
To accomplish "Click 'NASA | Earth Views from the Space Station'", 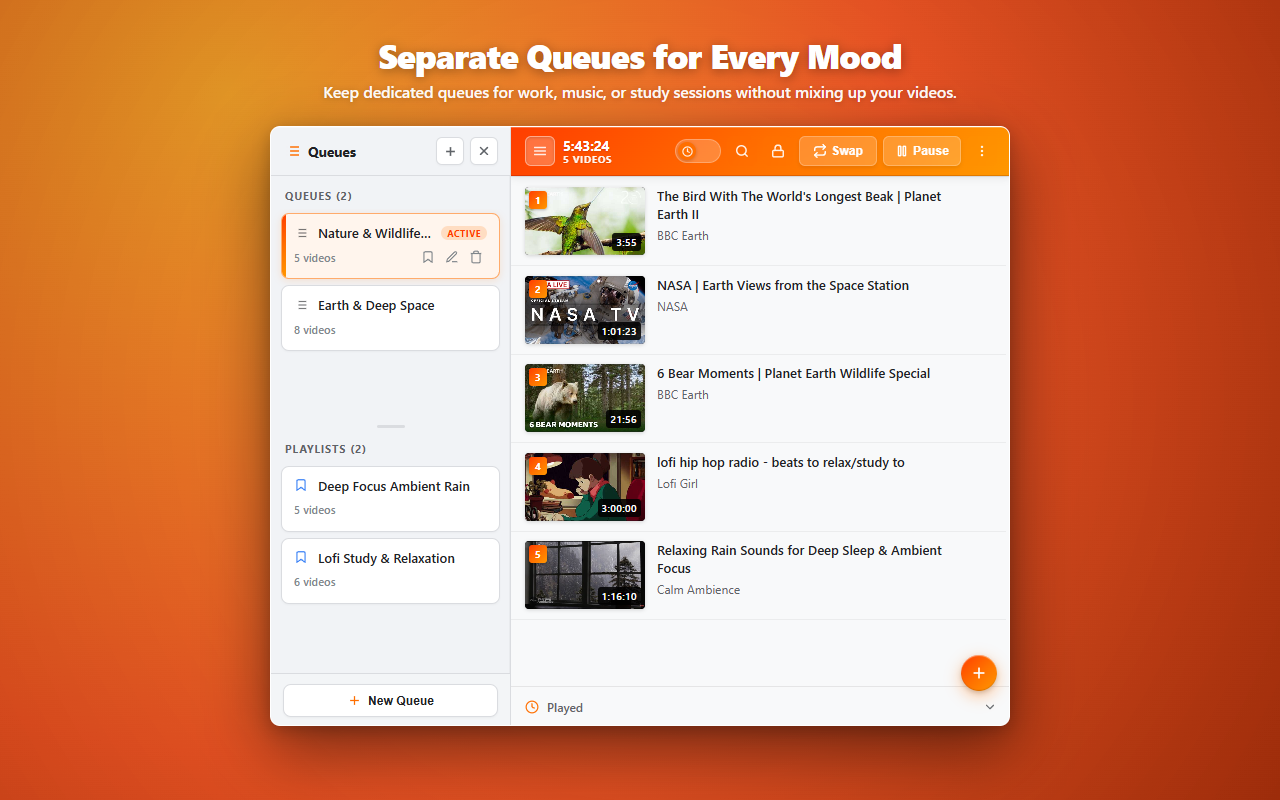I will 783,285.
